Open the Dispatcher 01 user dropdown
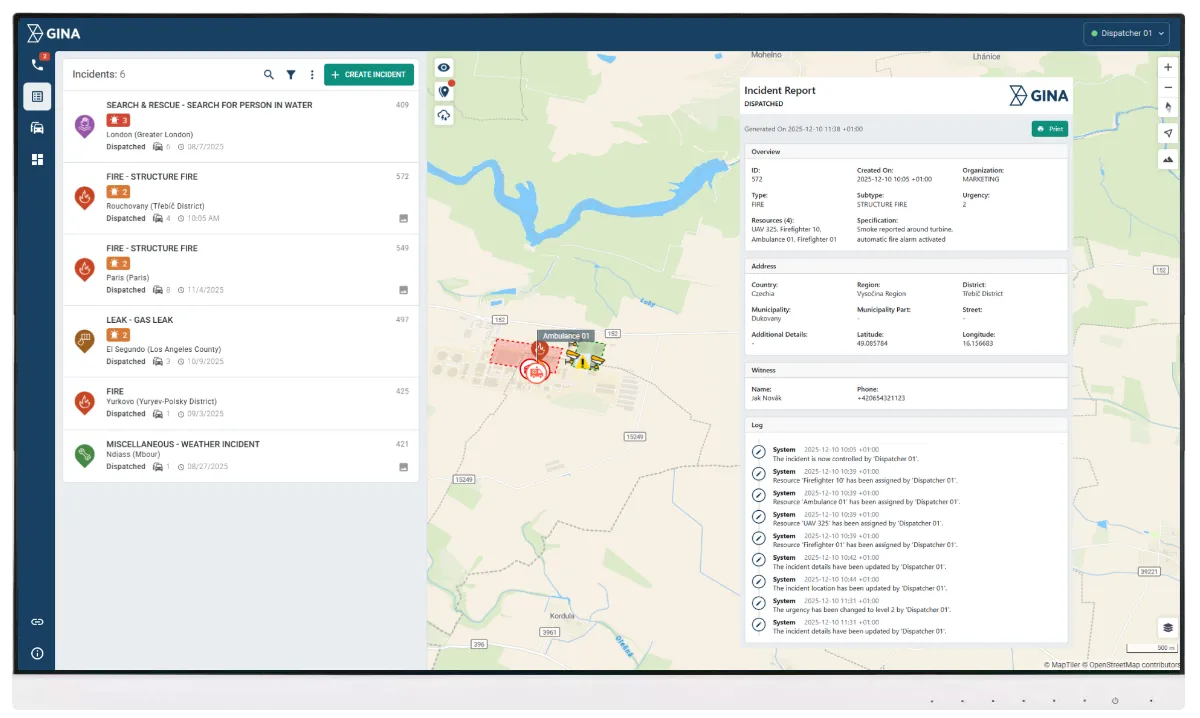Screen dimensions: 1200x718 [x=1126, y=34]
